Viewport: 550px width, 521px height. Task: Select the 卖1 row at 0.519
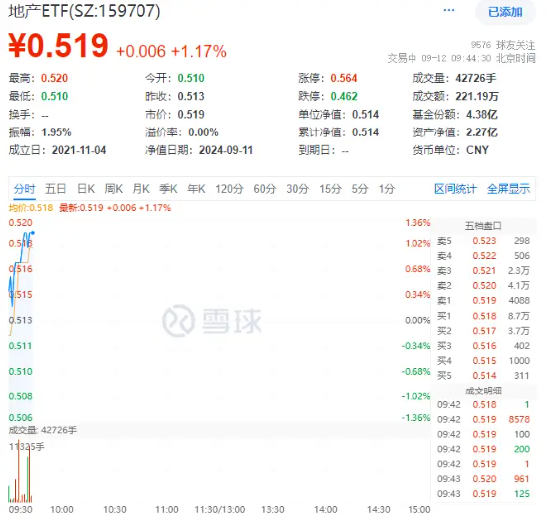483,301
